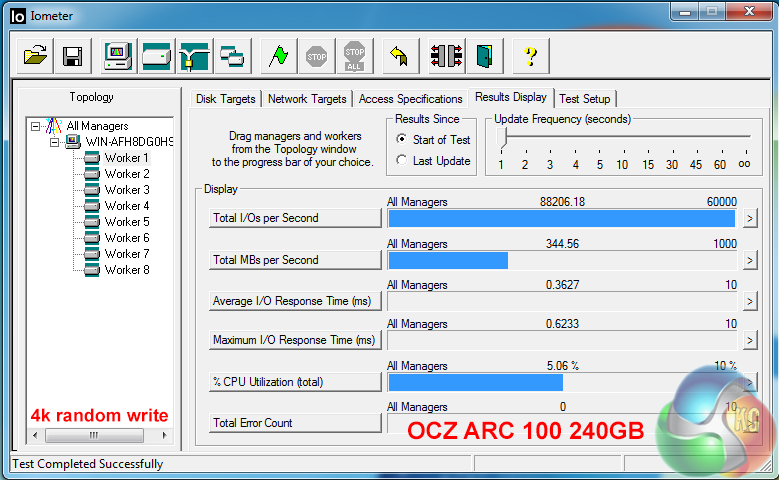Open the Access Specifications tab
Viewport: 779px width, 480px height.
point(410,99)
